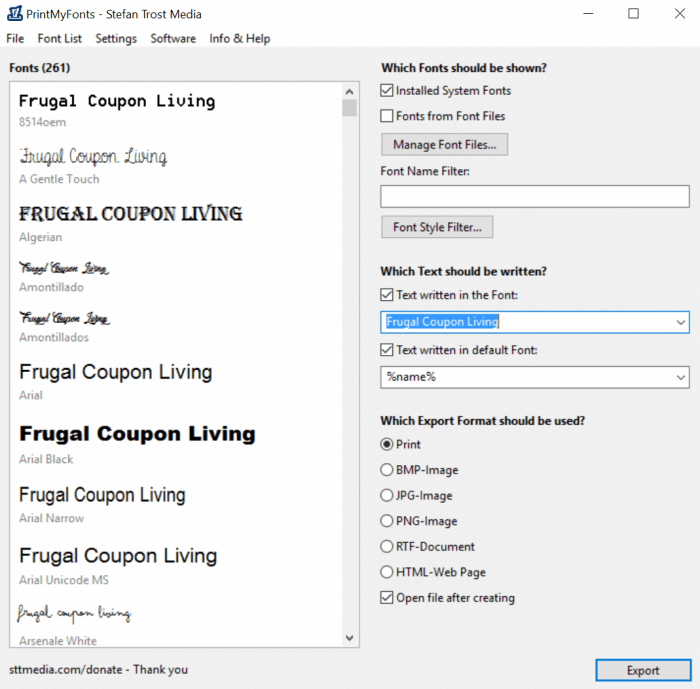Toggle Open file after creating checkbox
This screenshot has height=689, width=700.
[387, 598]
